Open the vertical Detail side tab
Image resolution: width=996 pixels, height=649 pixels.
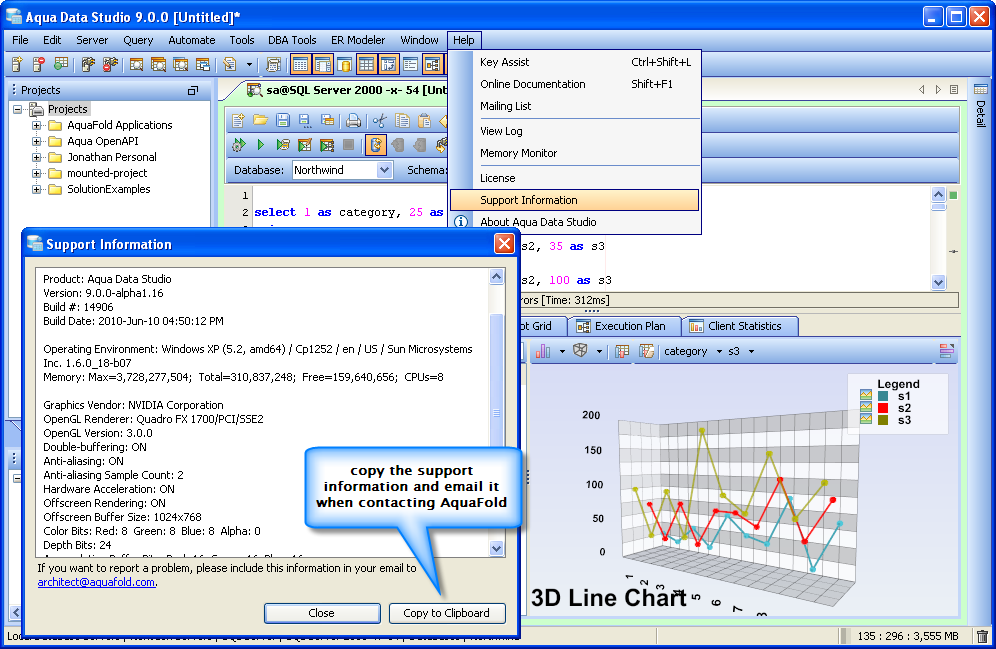click(x=981, y=106)
